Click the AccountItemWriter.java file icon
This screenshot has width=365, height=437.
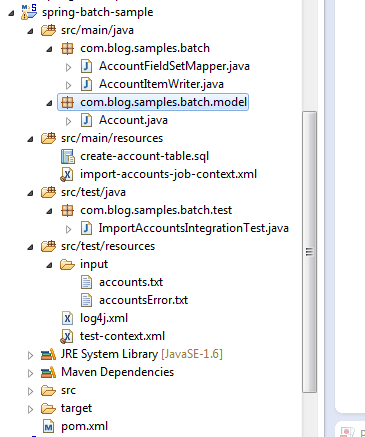point(86,84)
